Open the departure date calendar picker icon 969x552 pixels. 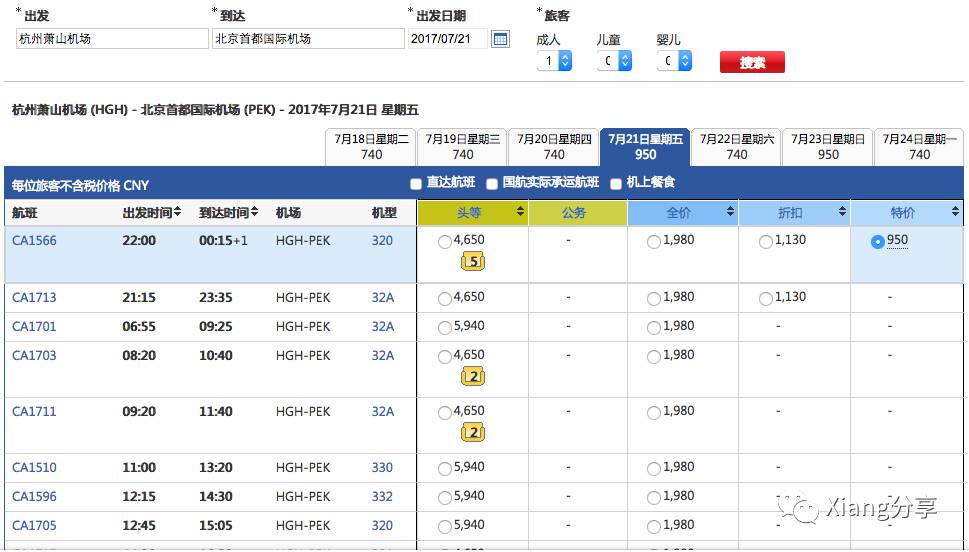(500, 39)
